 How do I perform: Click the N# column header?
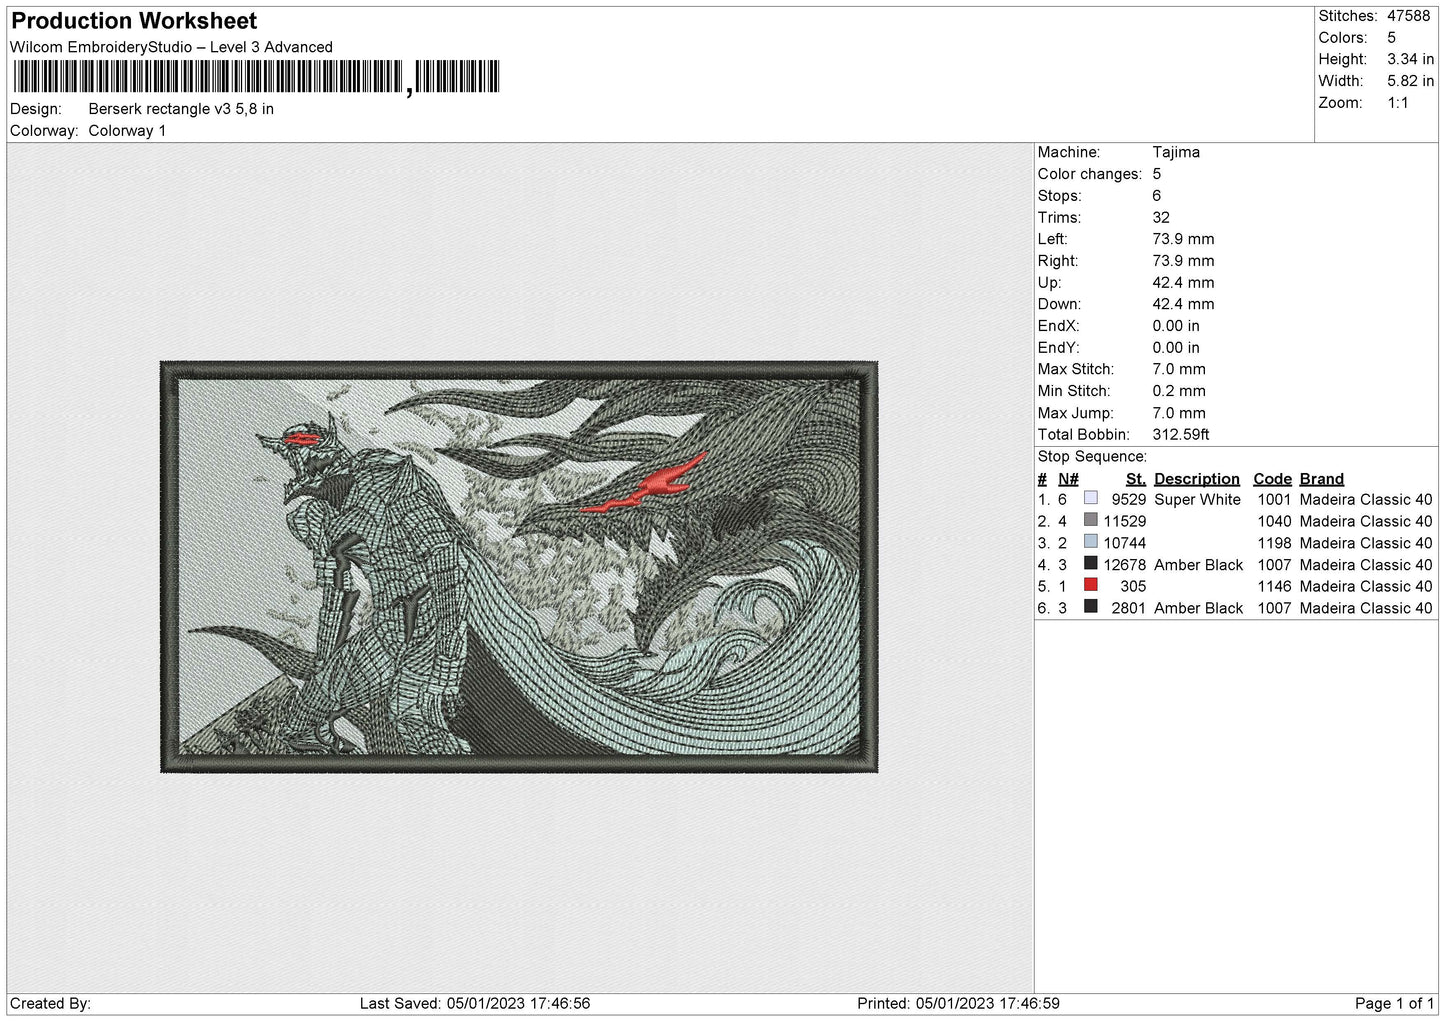coord(1068,479)
